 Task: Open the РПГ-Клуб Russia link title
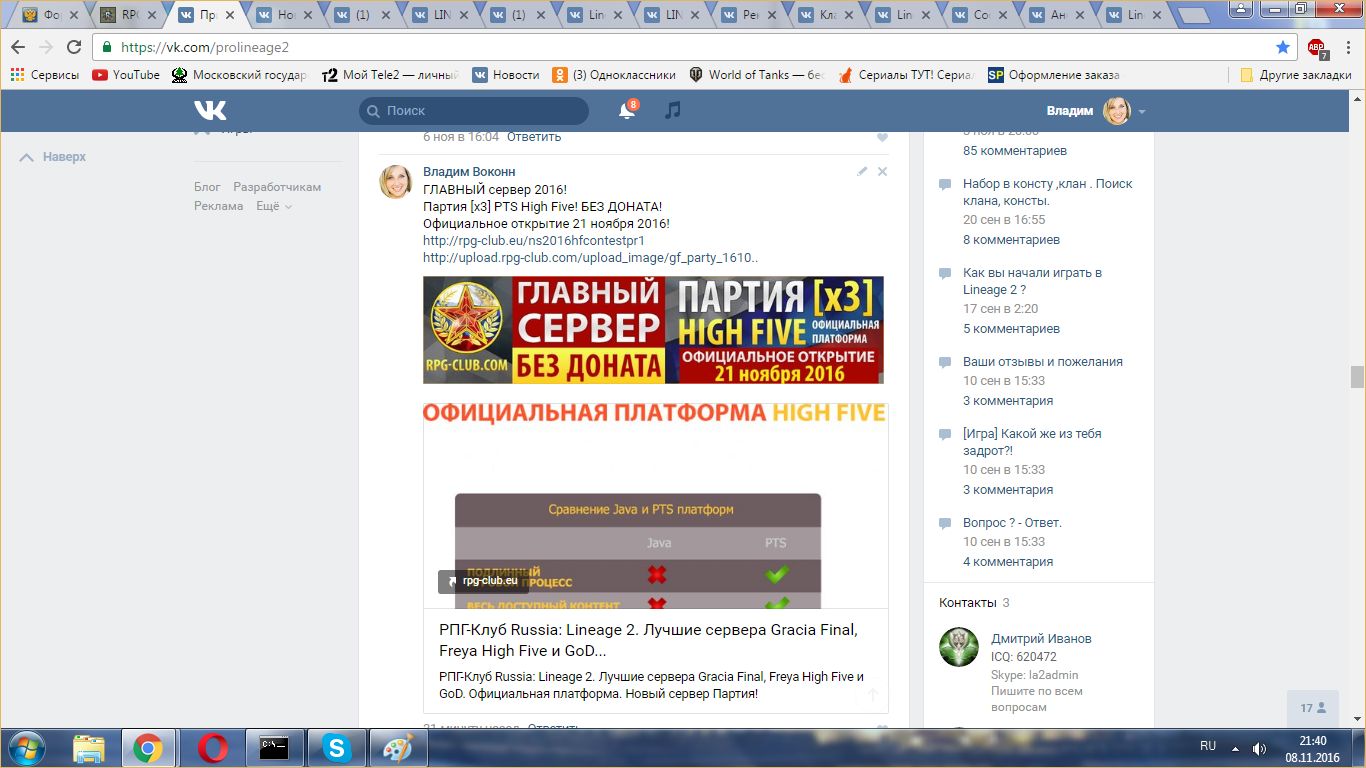[648, 640]
